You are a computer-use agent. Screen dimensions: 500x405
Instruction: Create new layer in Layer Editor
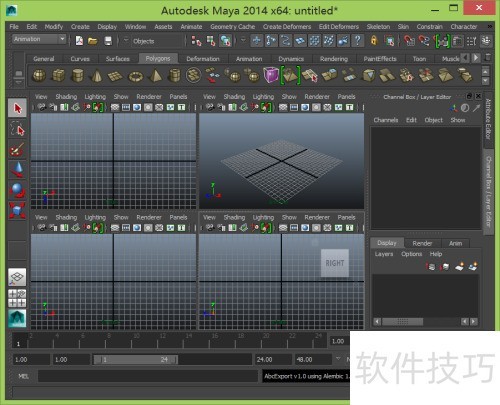click(x=459, y=267)
